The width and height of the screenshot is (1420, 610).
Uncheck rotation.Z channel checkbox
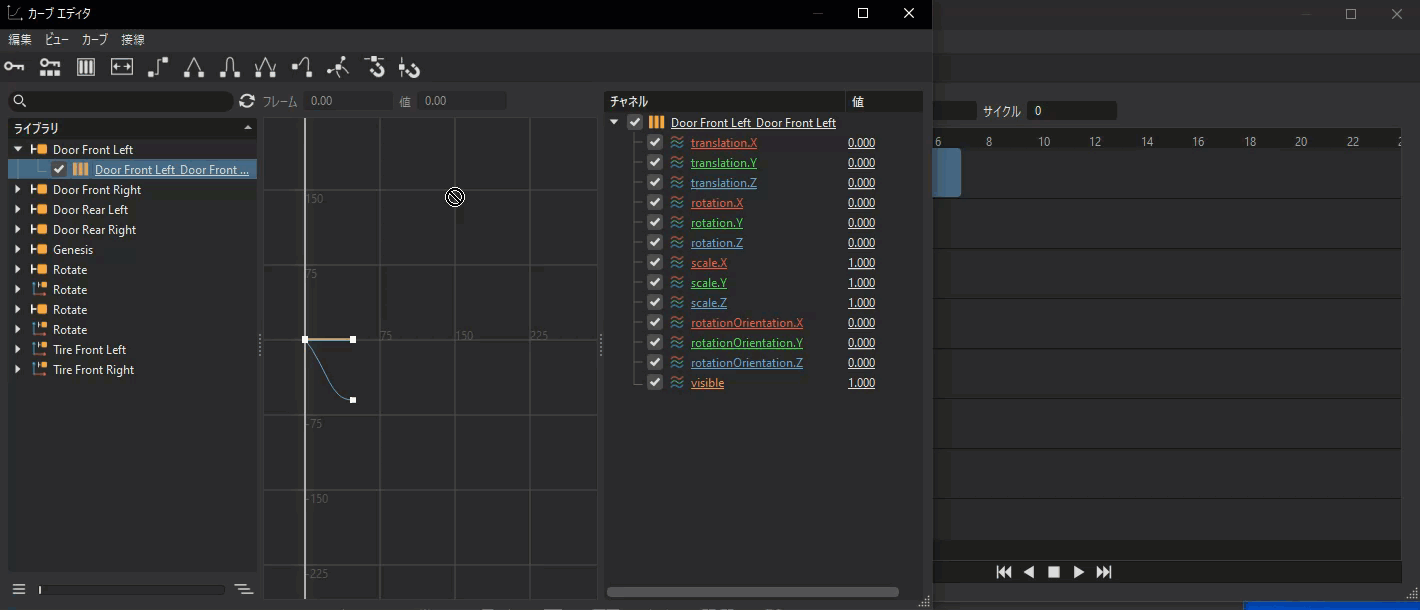point(655,243)
